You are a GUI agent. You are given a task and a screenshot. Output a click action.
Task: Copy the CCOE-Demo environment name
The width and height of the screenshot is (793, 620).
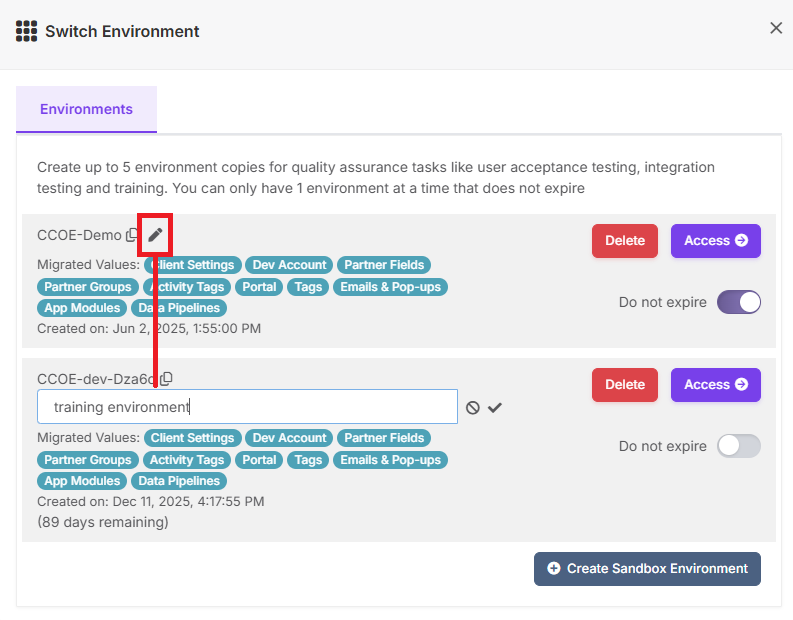[x=131, y=235]
